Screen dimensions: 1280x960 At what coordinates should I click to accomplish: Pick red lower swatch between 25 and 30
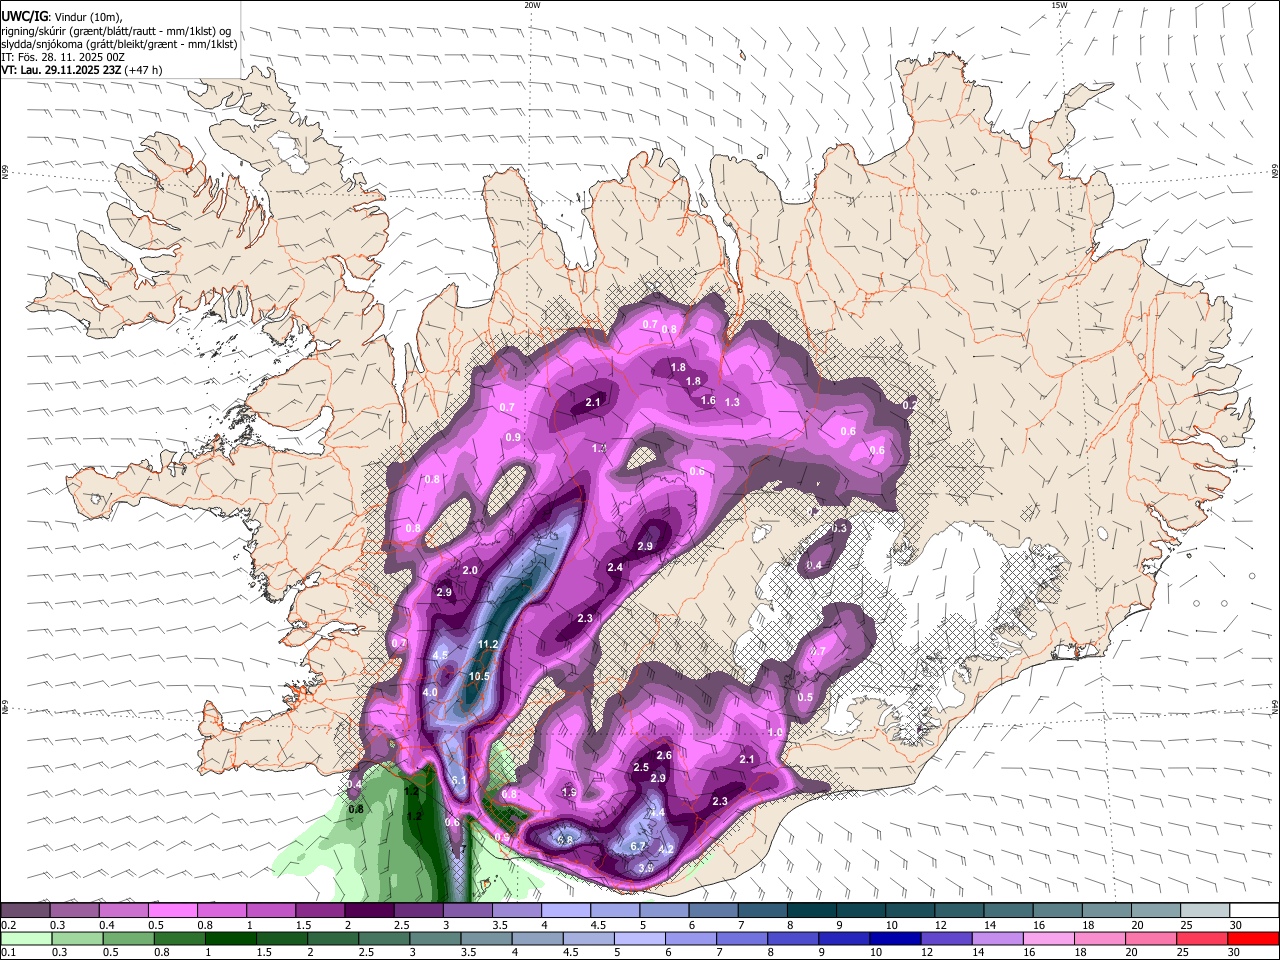point(1203,939)
